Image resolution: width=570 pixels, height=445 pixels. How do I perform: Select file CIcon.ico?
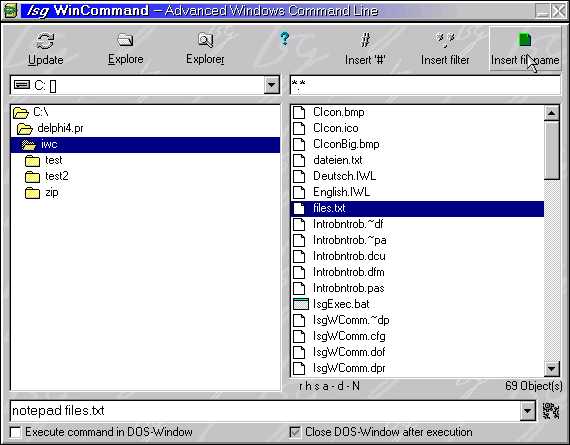[417, 128]
